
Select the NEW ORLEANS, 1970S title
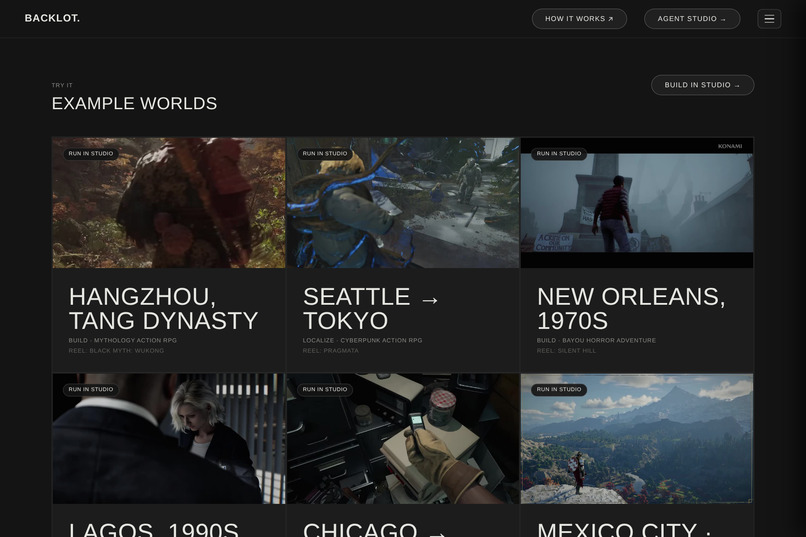pyautogui.click(x=631, y=308)
